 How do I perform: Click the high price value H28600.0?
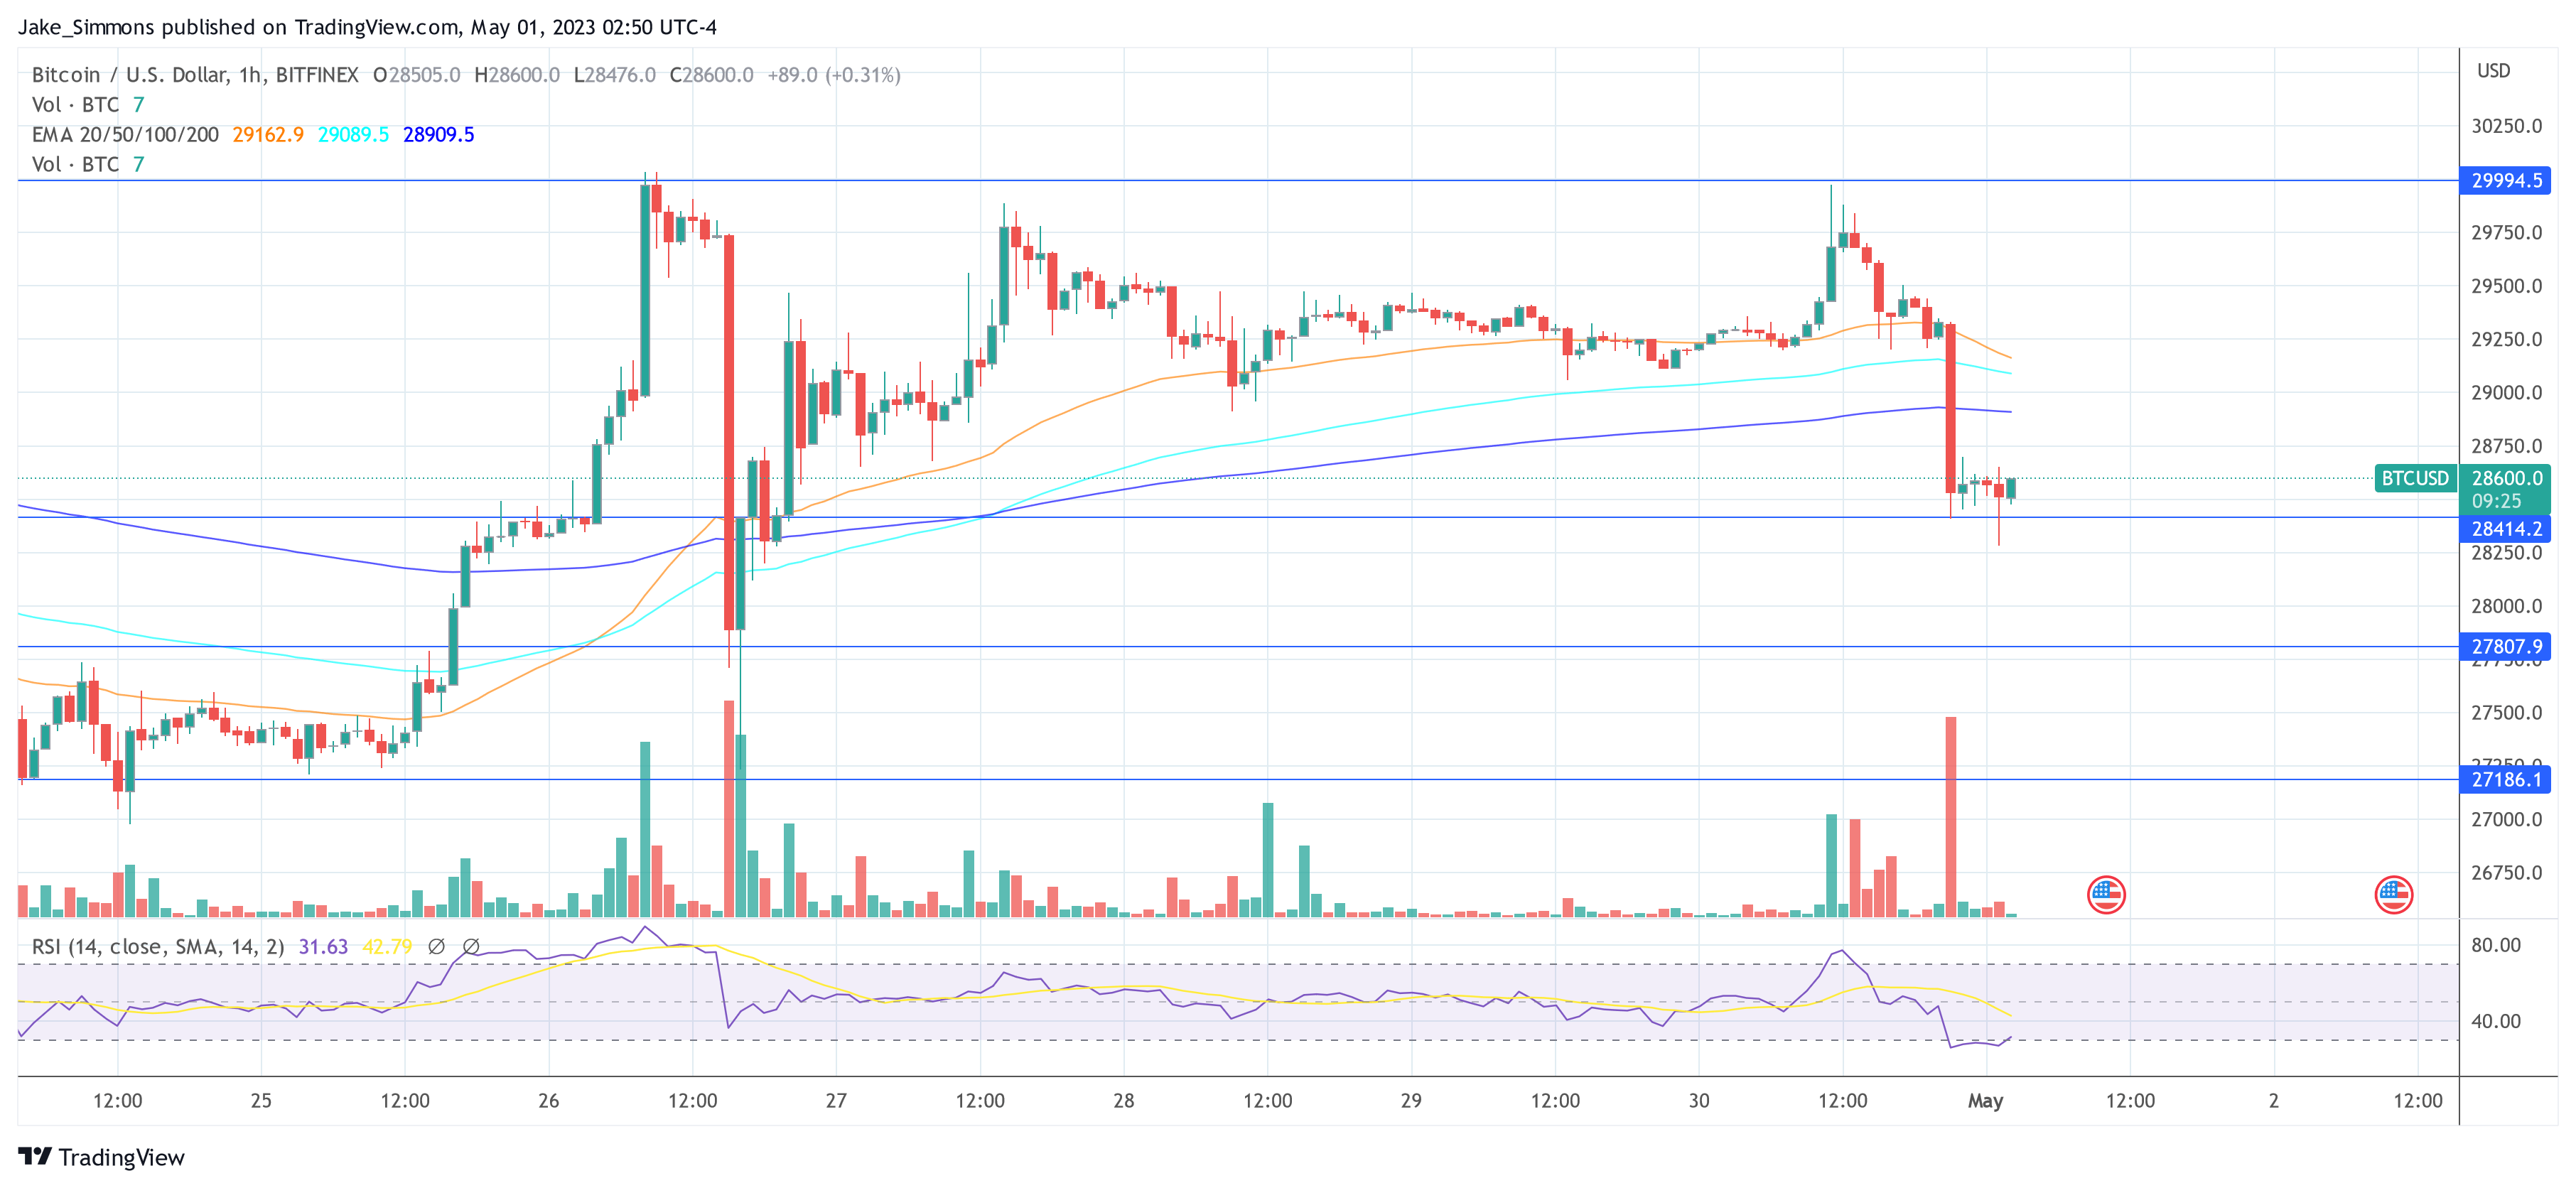click(x=517, y=75)
